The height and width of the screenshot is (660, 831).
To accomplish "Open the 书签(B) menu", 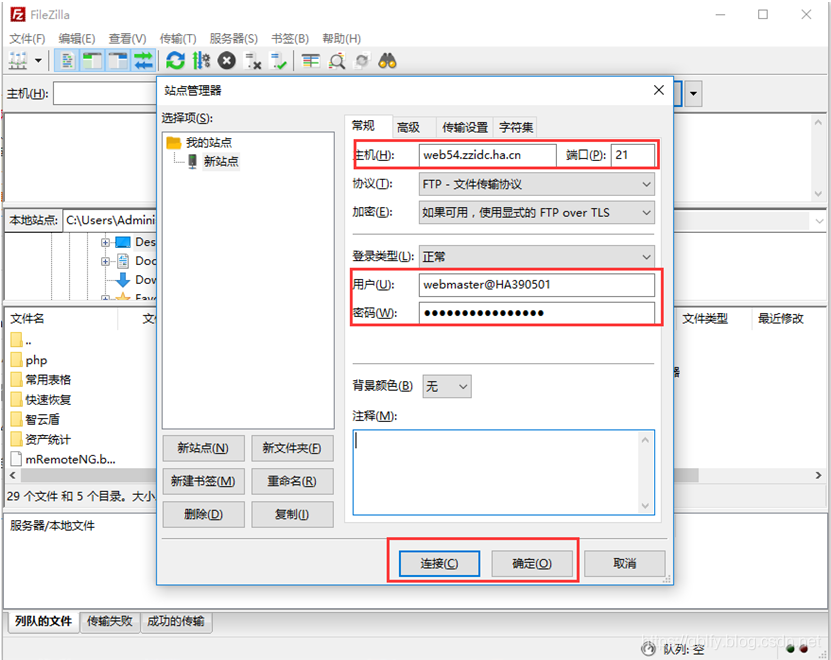I will [x=290, y=39].
